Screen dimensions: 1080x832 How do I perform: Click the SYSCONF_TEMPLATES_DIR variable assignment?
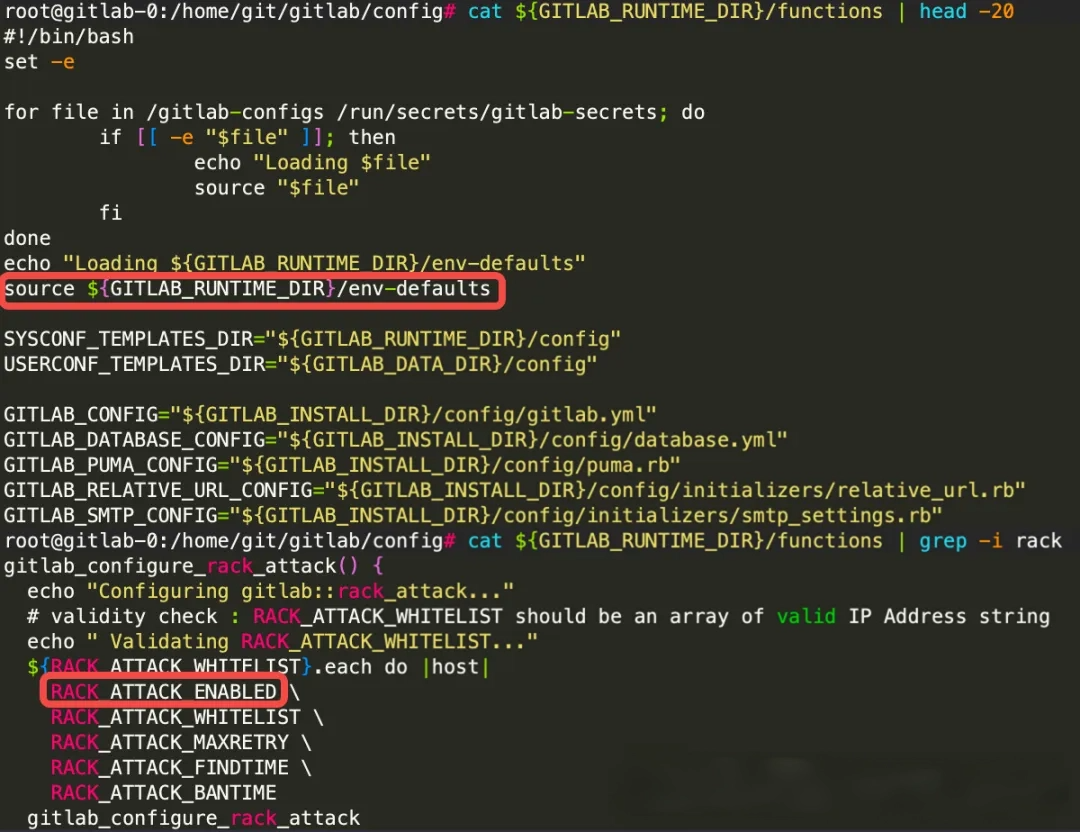312,339
